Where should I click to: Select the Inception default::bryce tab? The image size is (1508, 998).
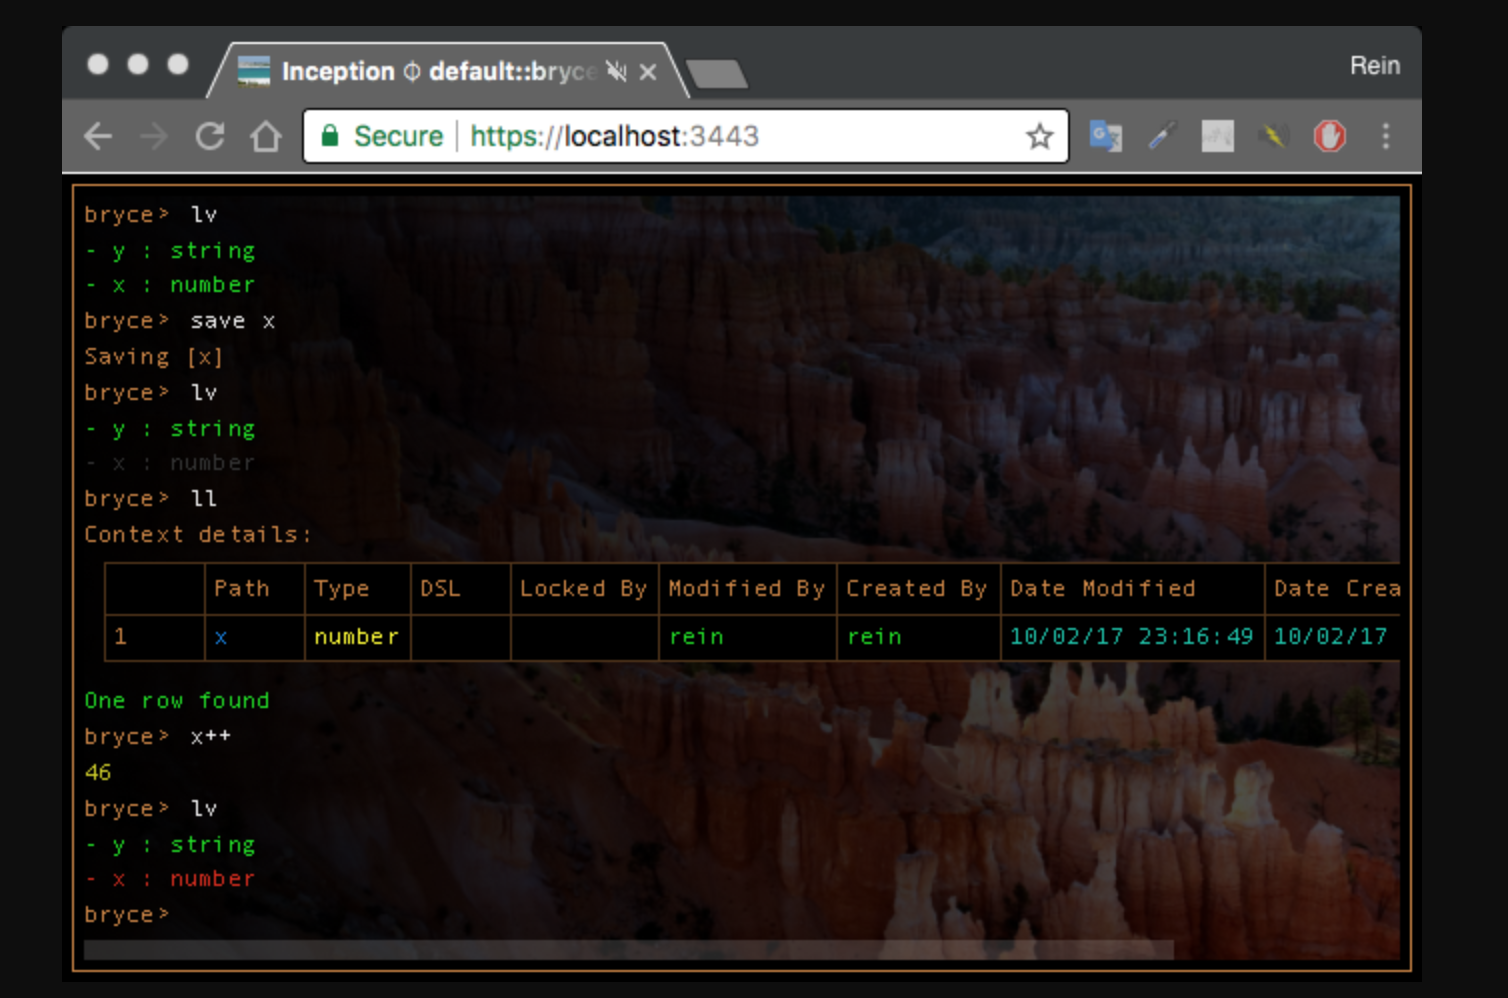[448, 71]
